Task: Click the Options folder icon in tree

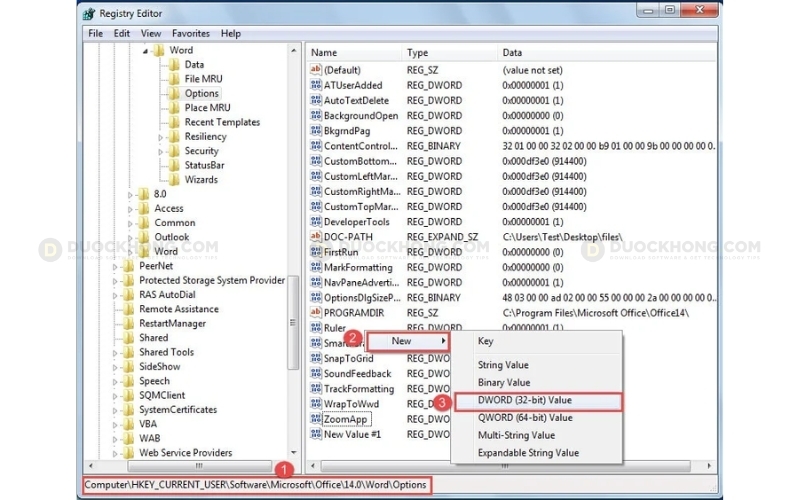Action: point(174,93)
